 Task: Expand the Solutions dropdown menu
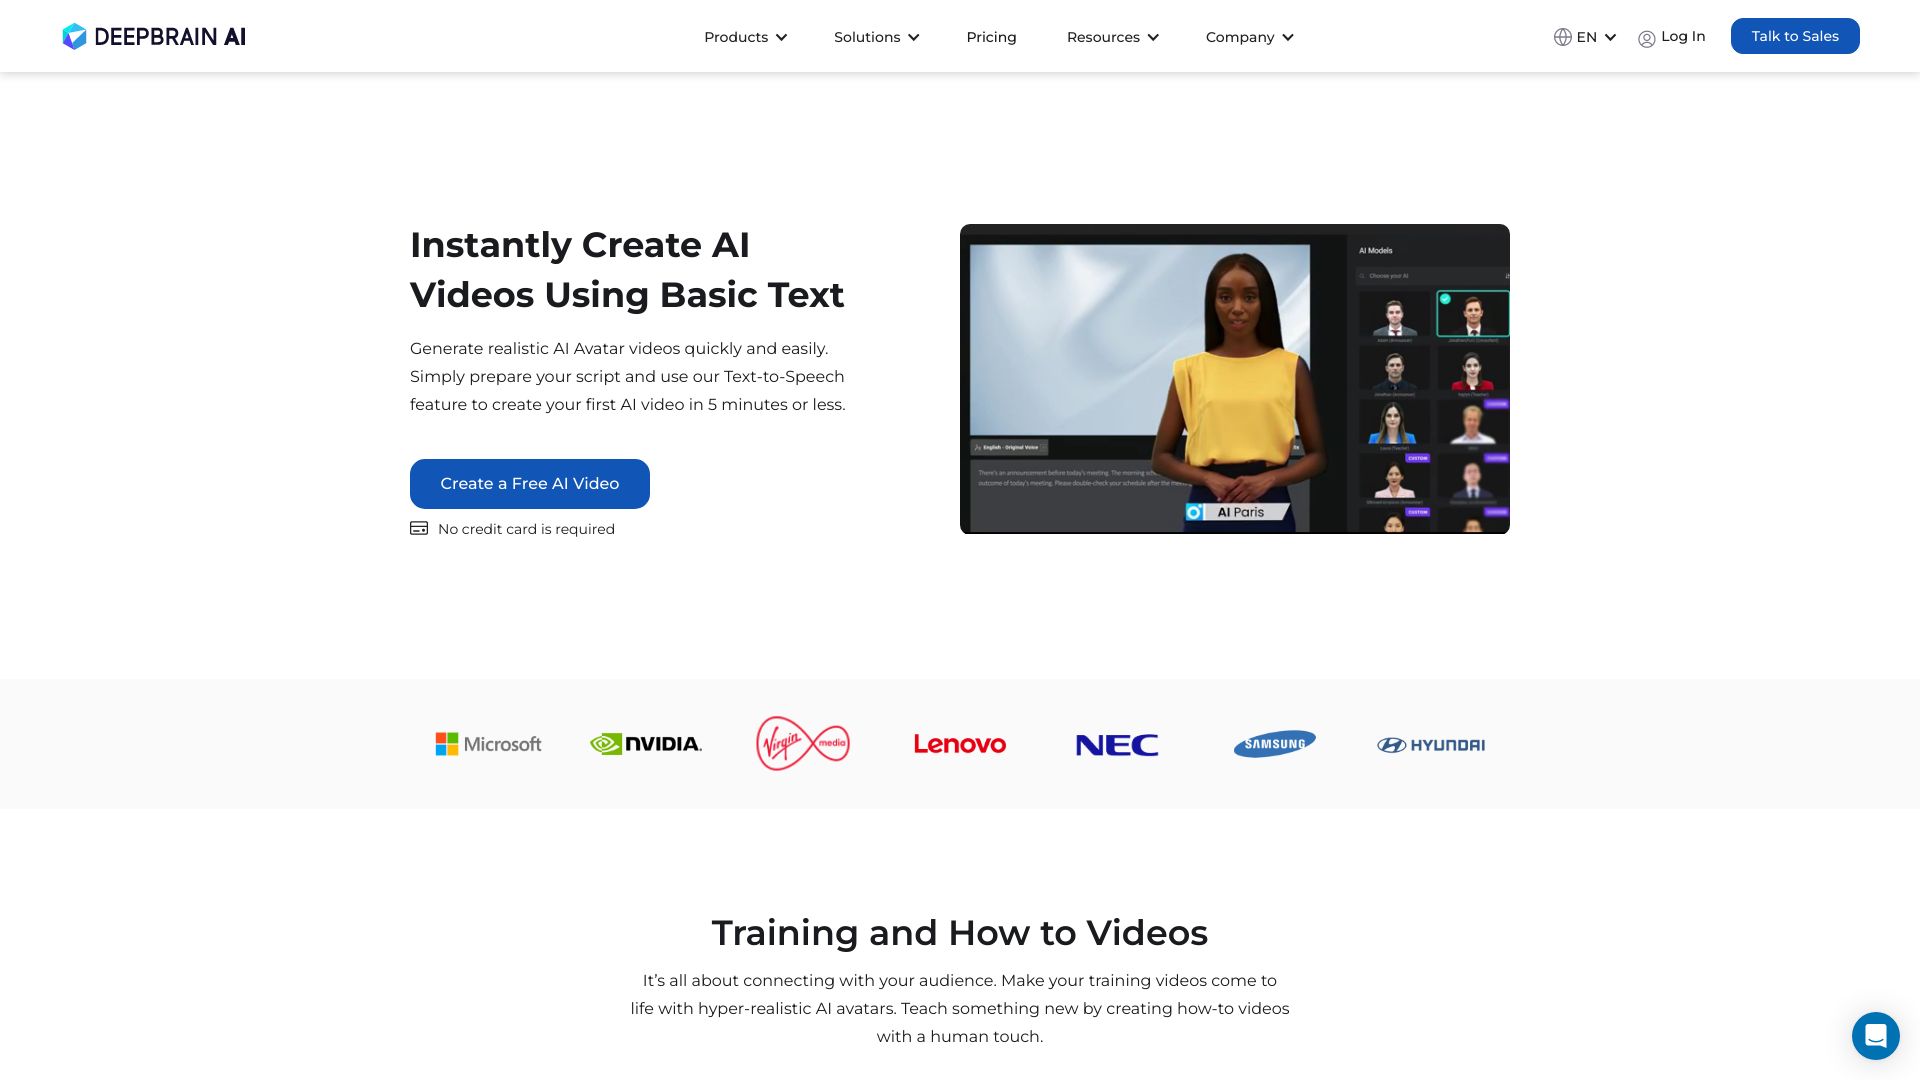point(874,36)
